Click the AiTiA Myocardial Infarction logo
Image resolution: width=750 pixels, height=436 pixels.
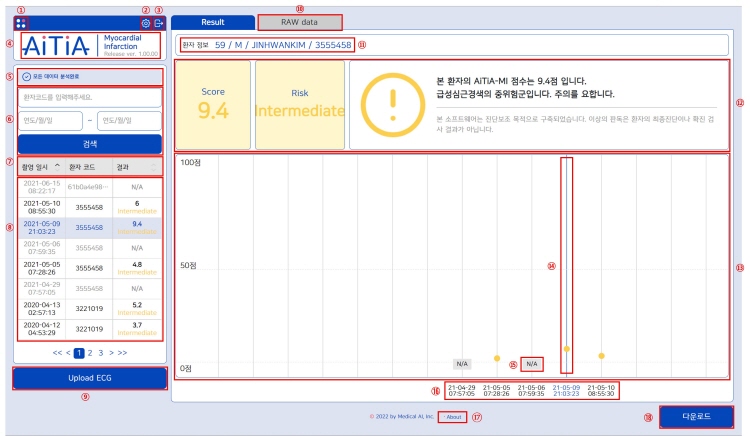pyautogui.click(x=89, y=47)
